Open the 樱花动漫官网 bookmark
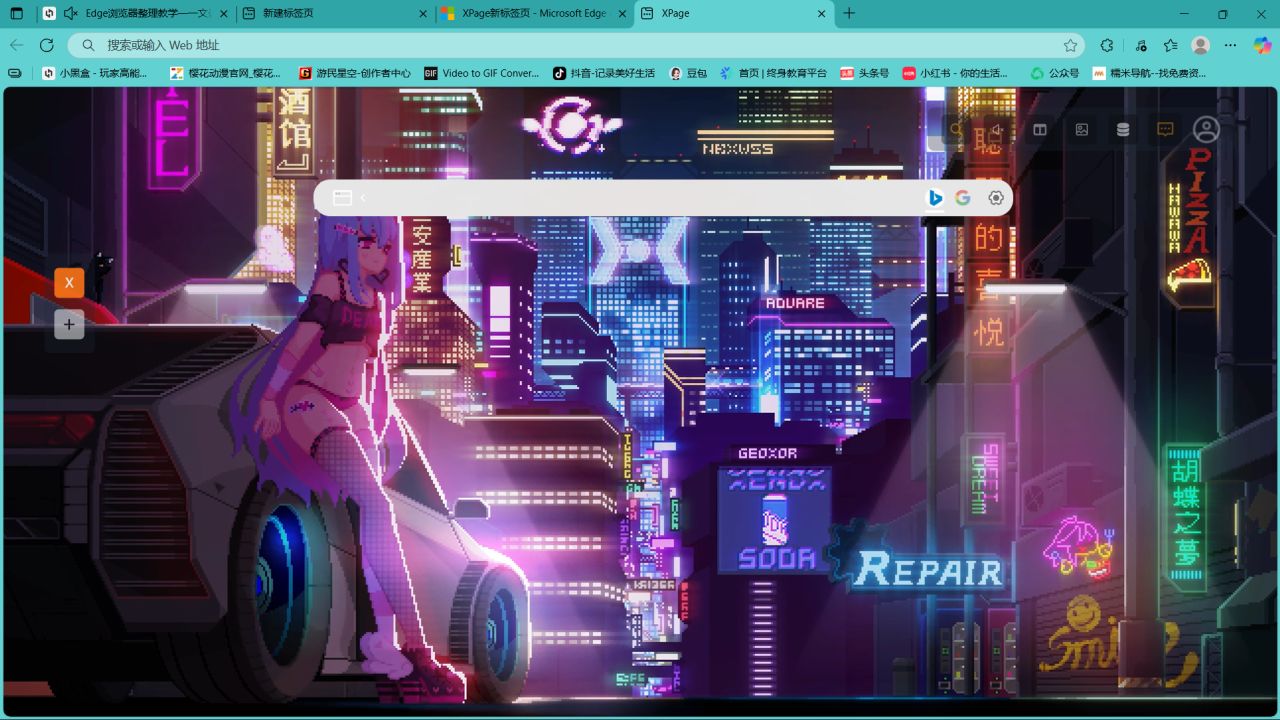The width and height of the screenshot is (1280, 720). tap(226, 73)
